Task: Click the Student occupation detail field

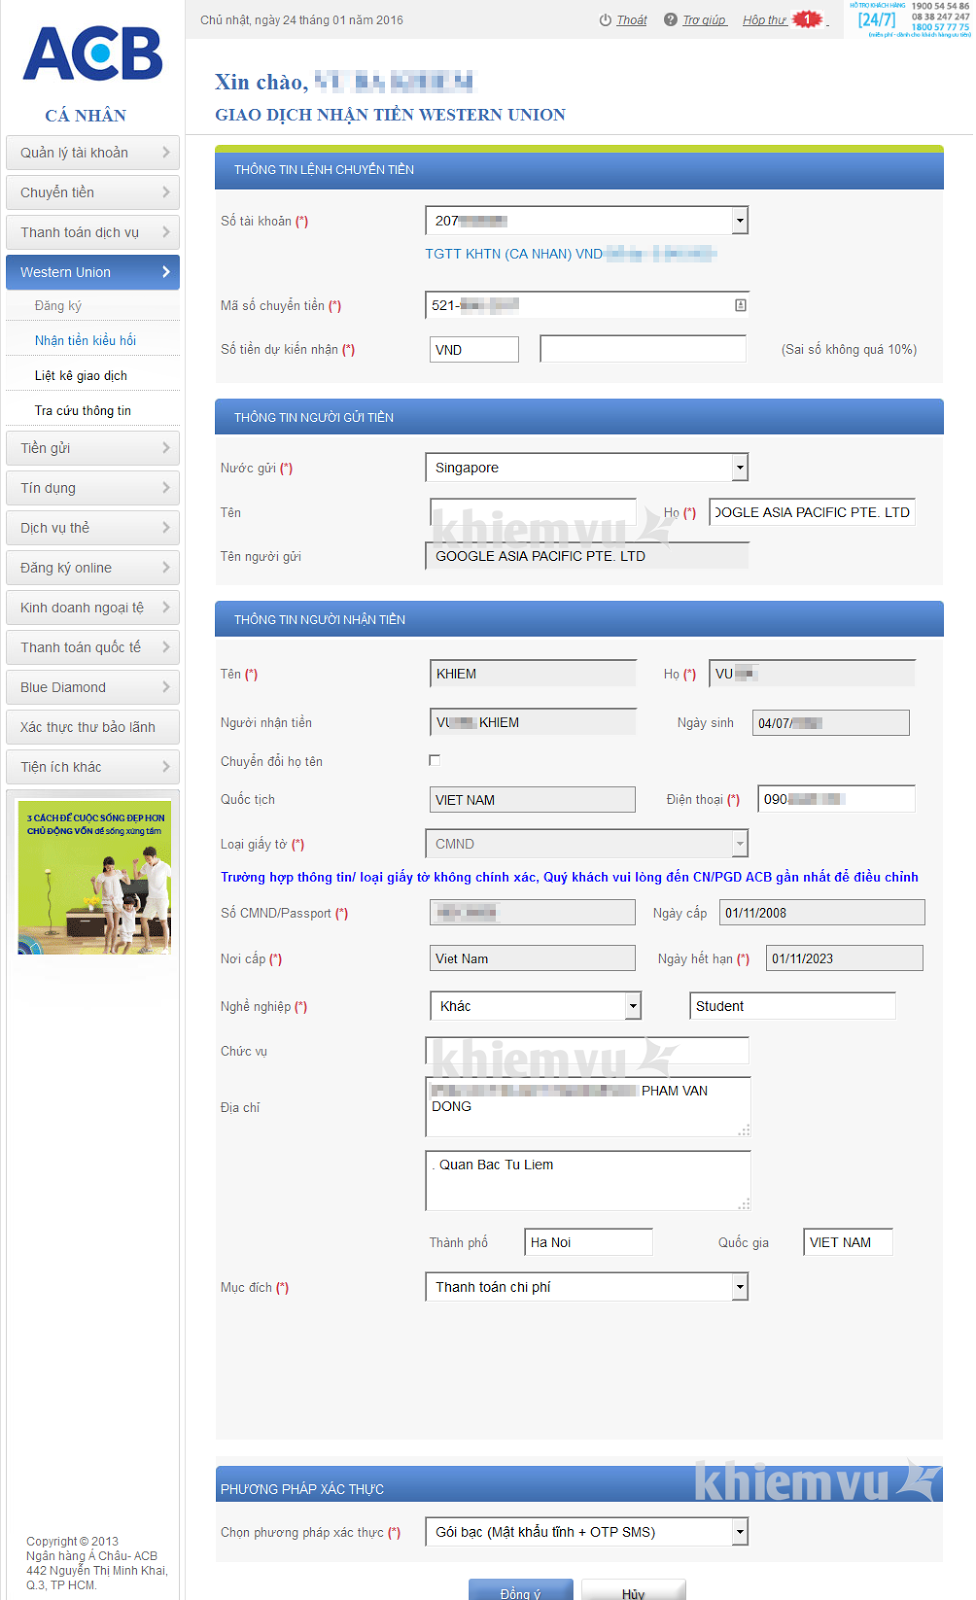Action: click(x=792, y=1006)
